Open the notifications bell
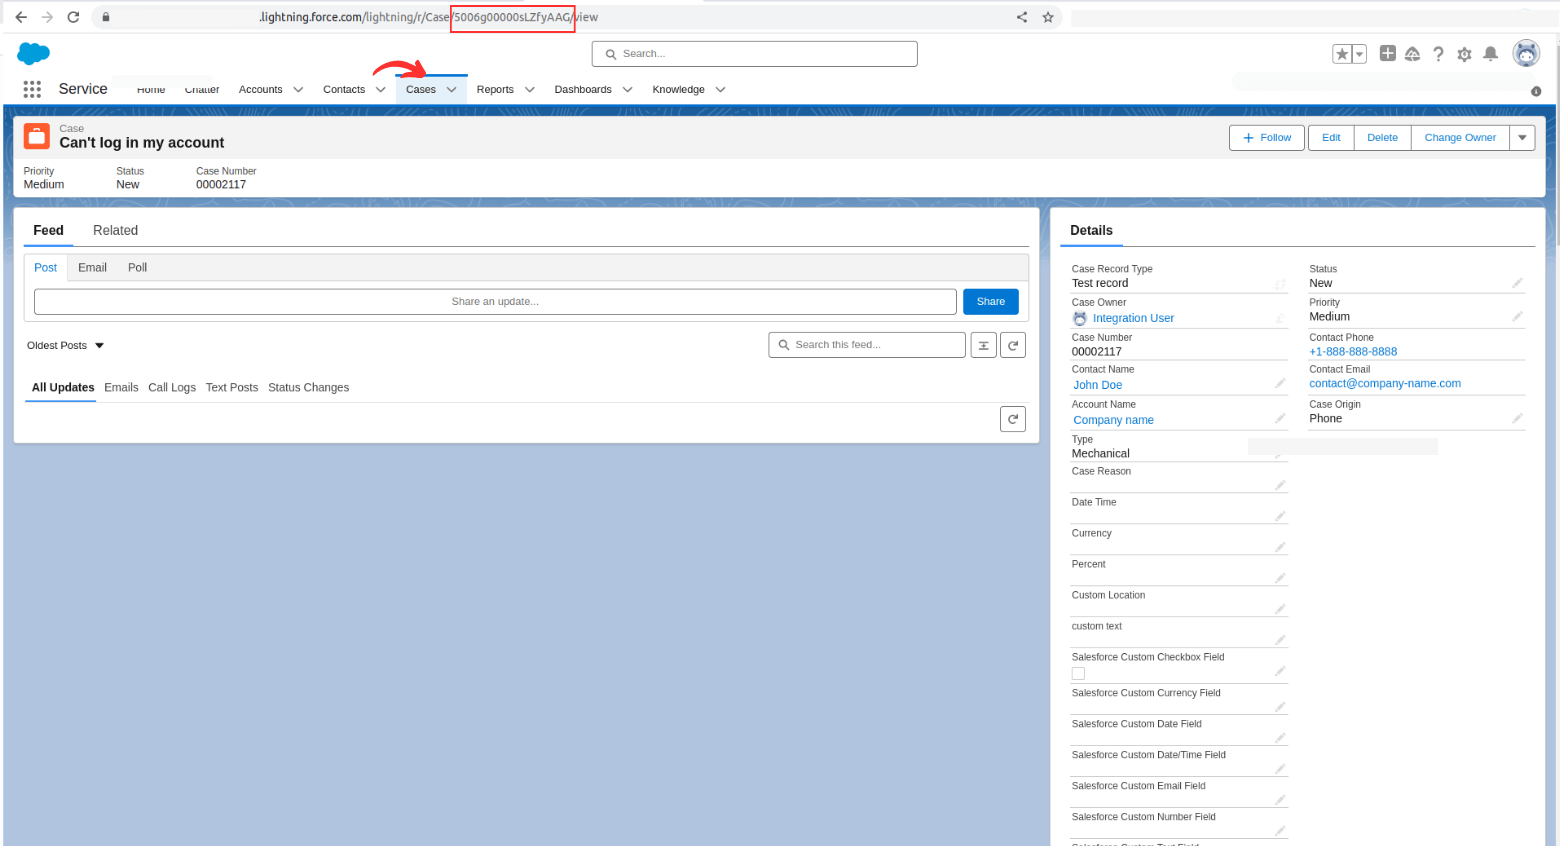Viewport: 1560px width, 846px height. coord(1490,54)
